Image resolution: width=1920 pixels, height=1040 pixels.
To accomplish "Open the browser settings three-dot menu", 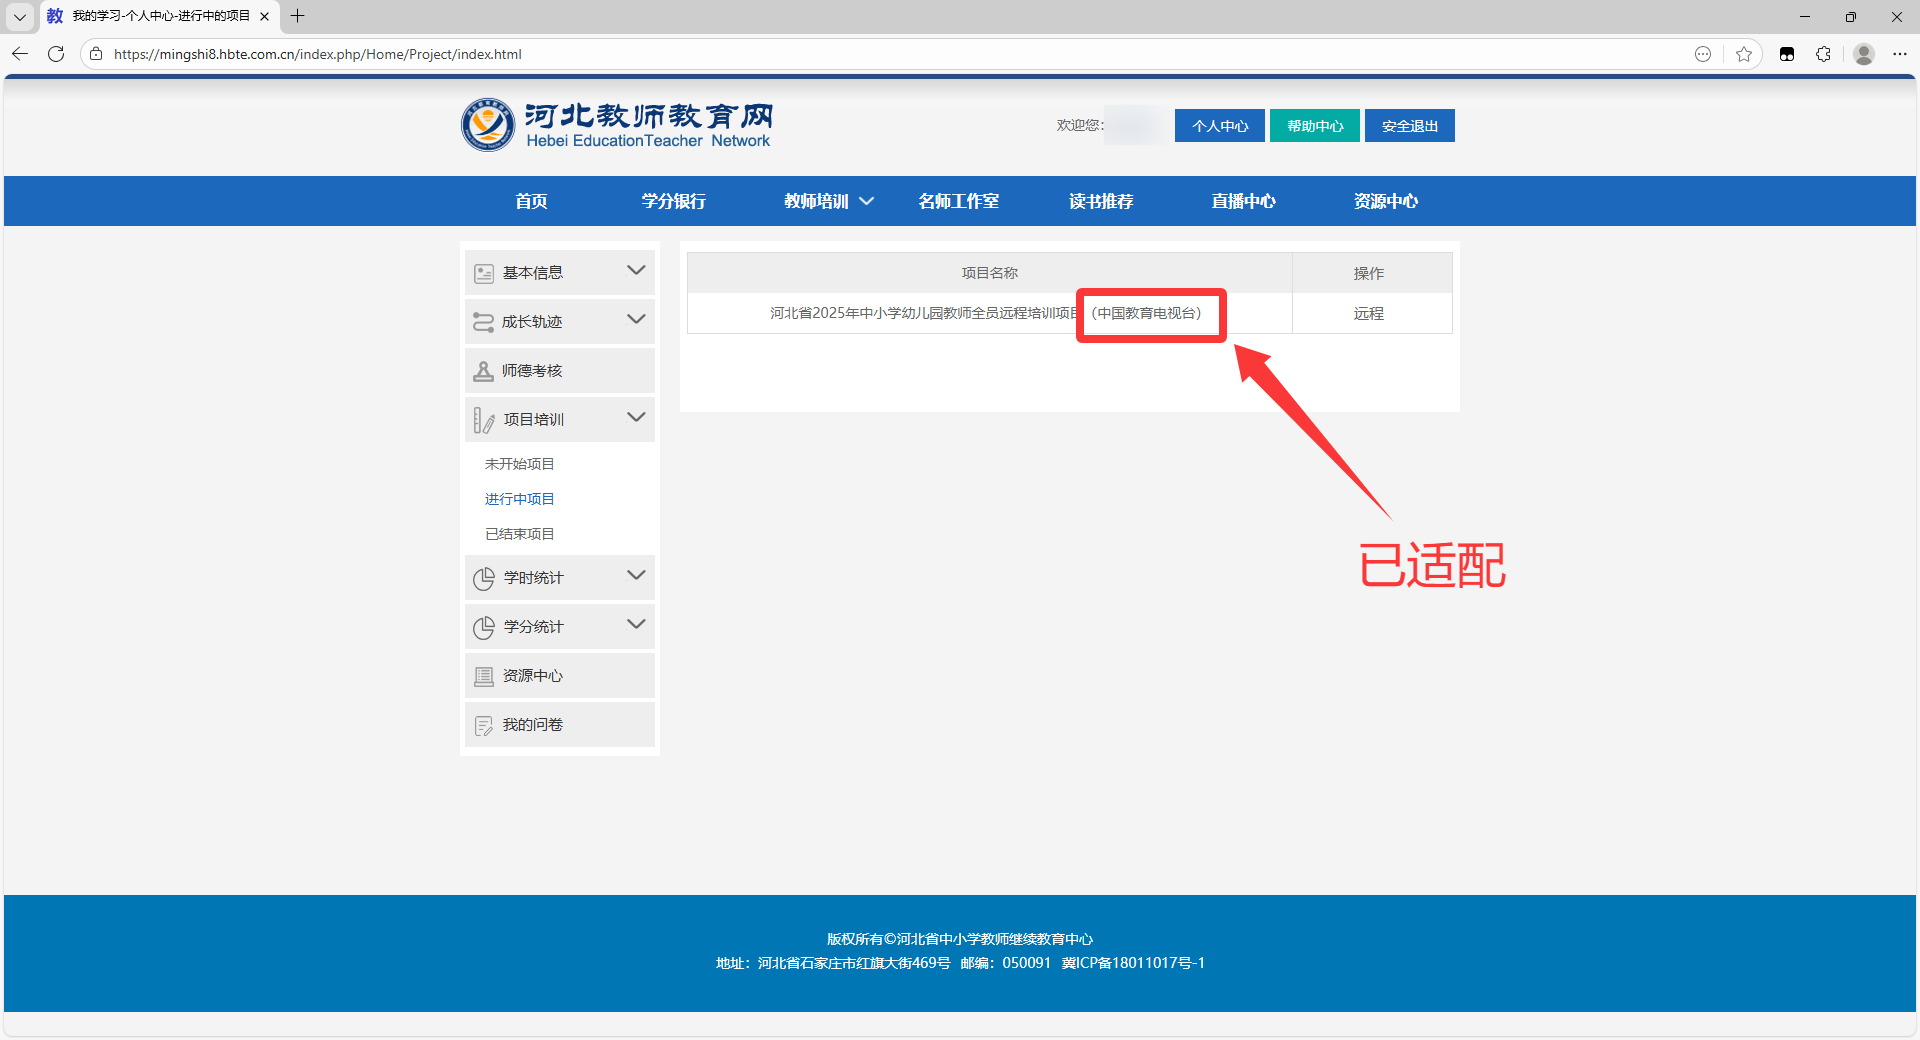I will pos(1900,54).
